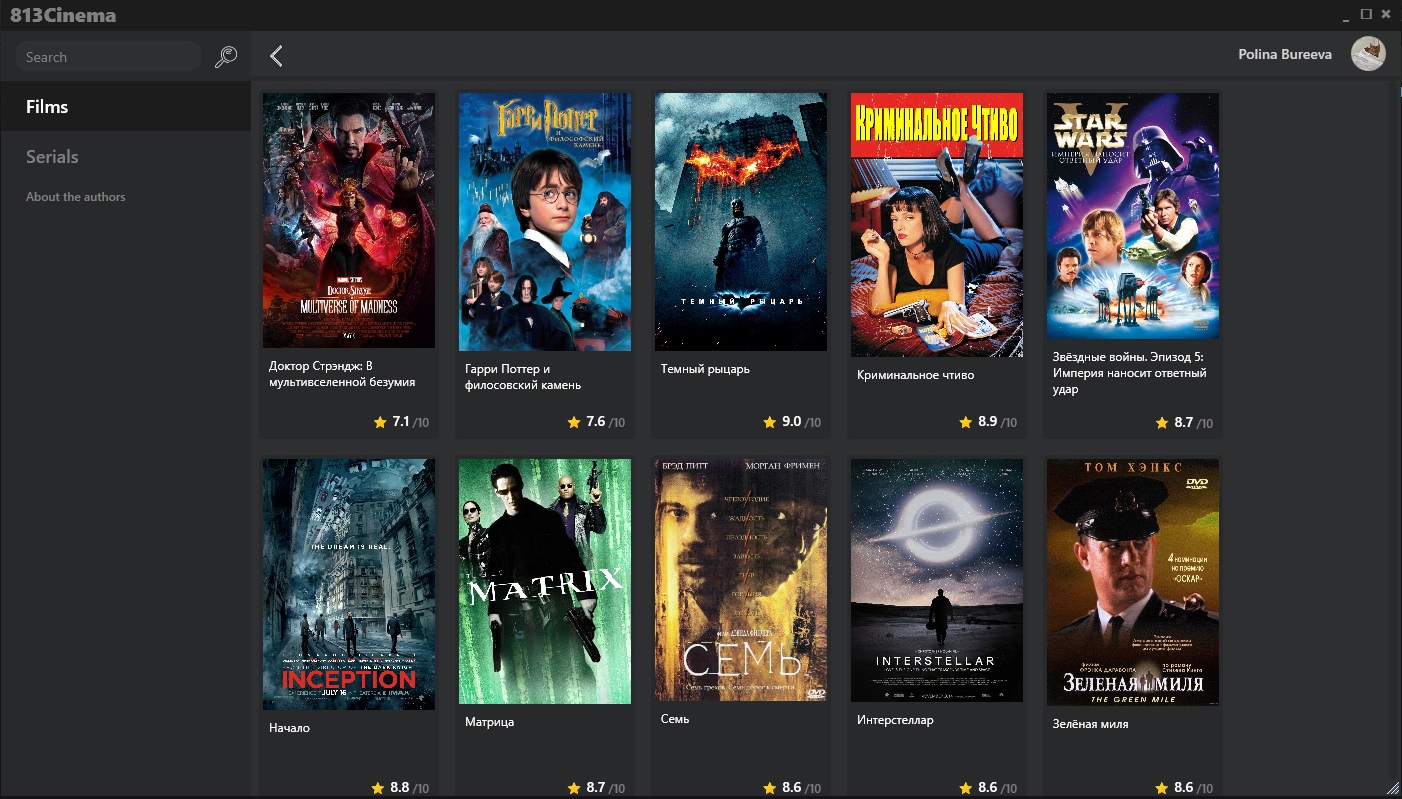This screenshot has height=799, width=1402.
Task: Open the Doctor Strange Multiverse of Madness poster
Action: point(349,220)
